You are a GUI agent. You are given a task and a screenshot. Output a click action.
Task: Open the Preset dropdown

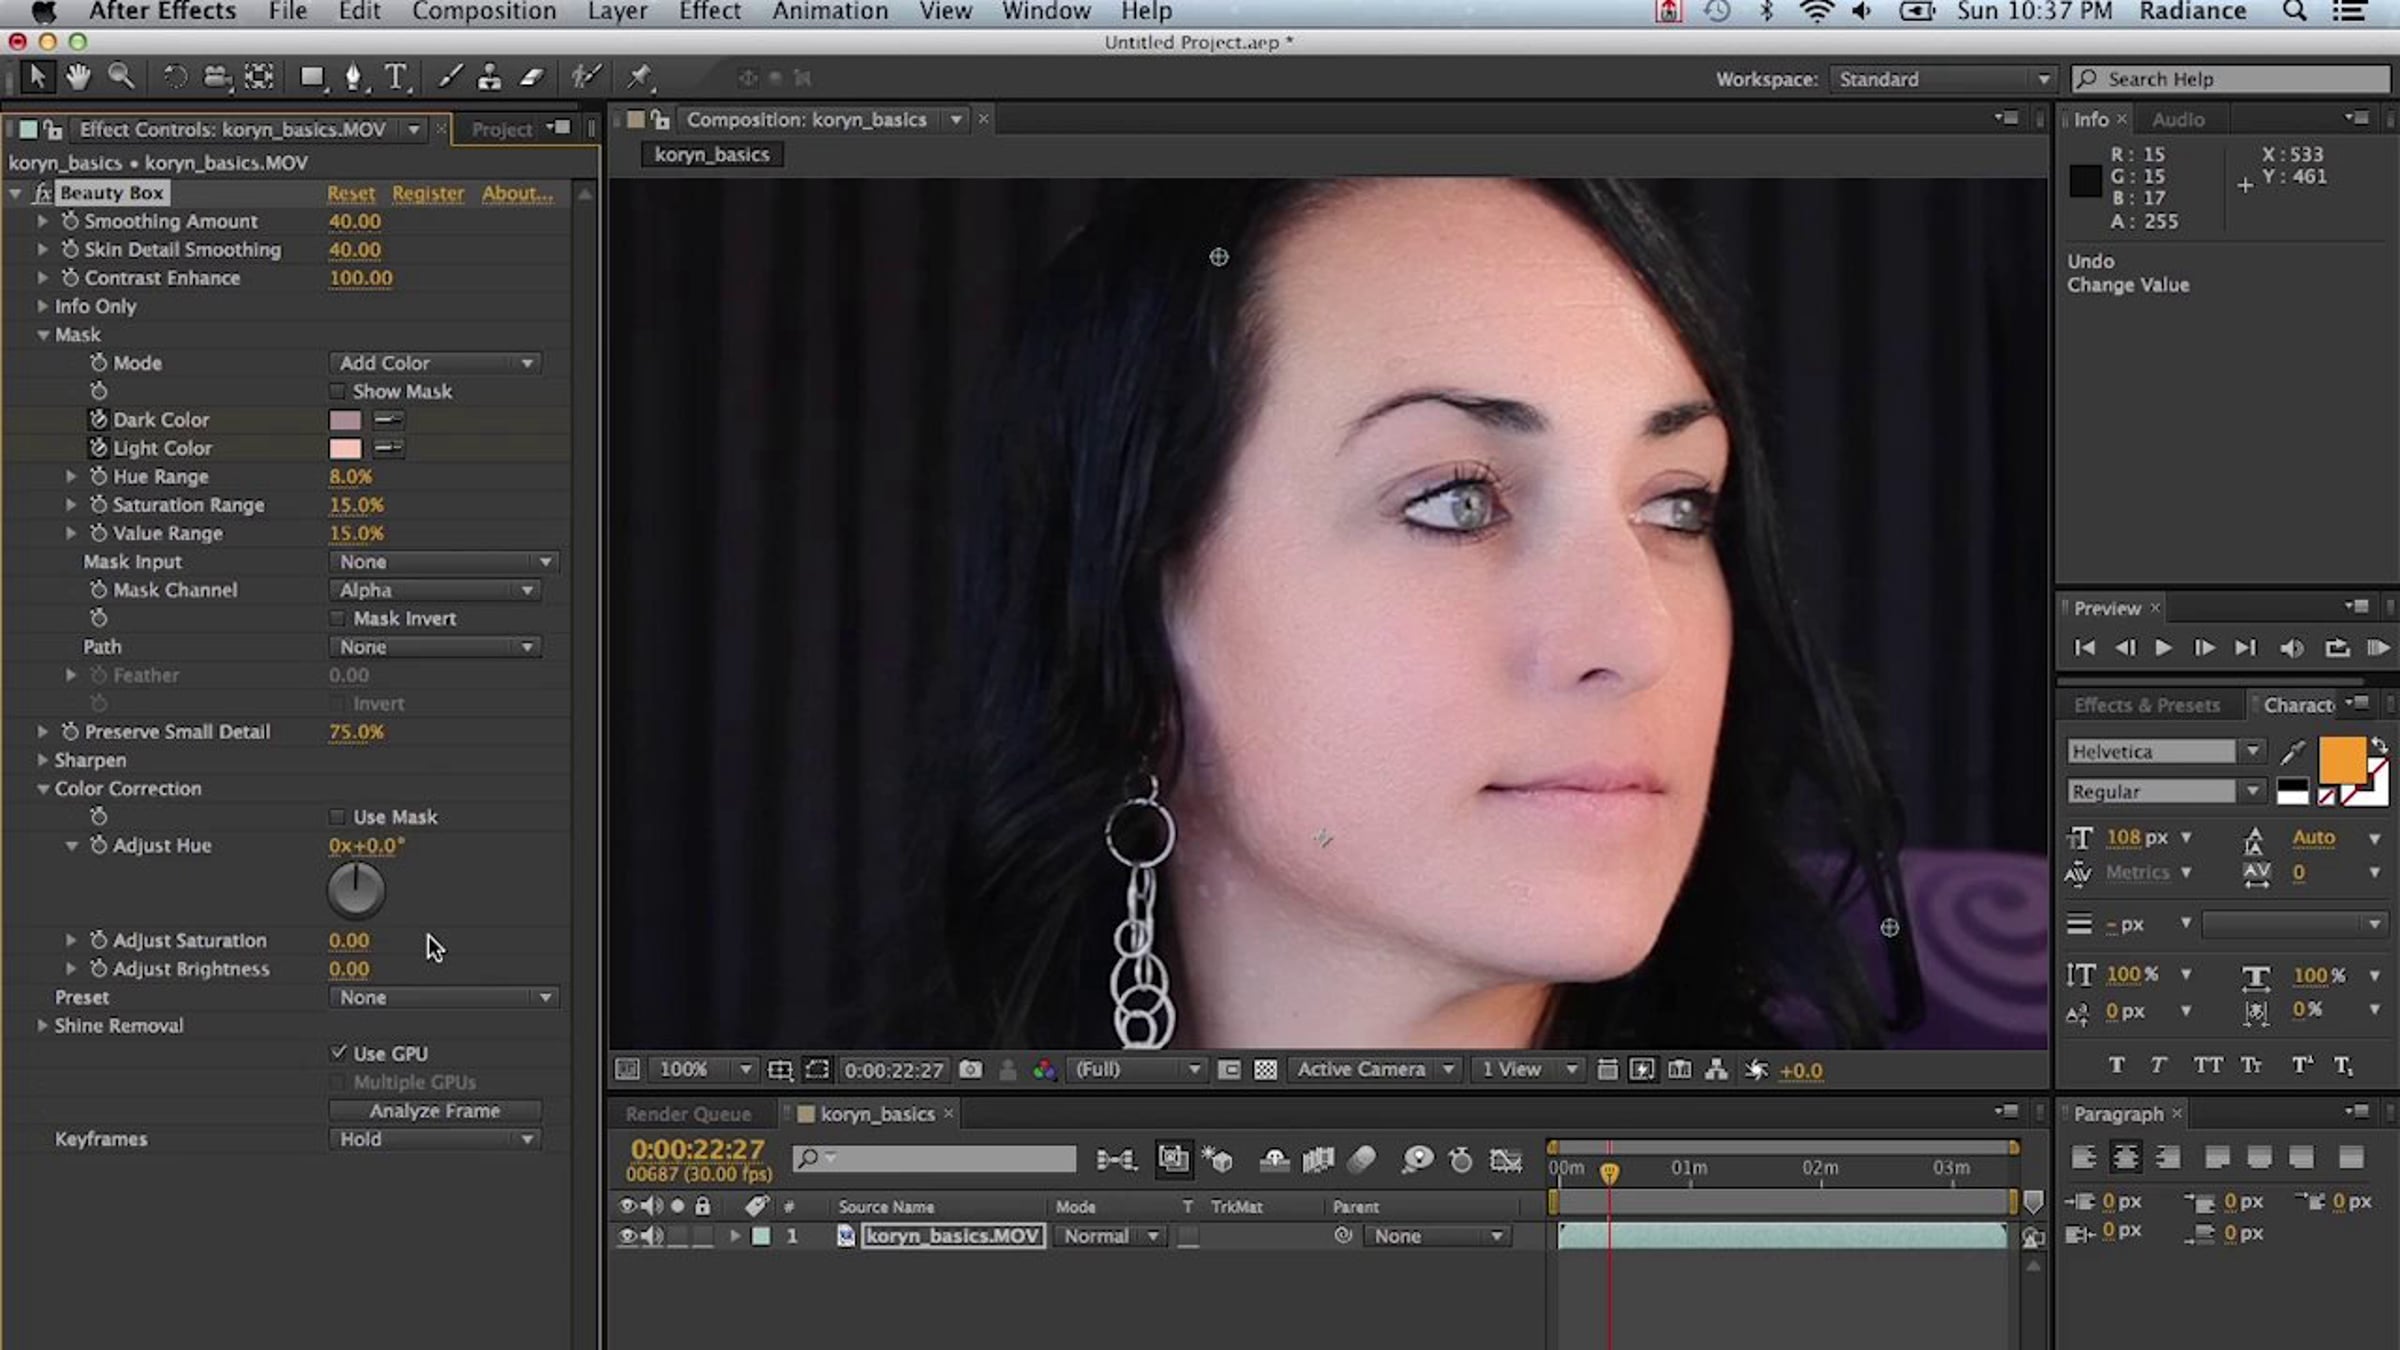(443, 997)
